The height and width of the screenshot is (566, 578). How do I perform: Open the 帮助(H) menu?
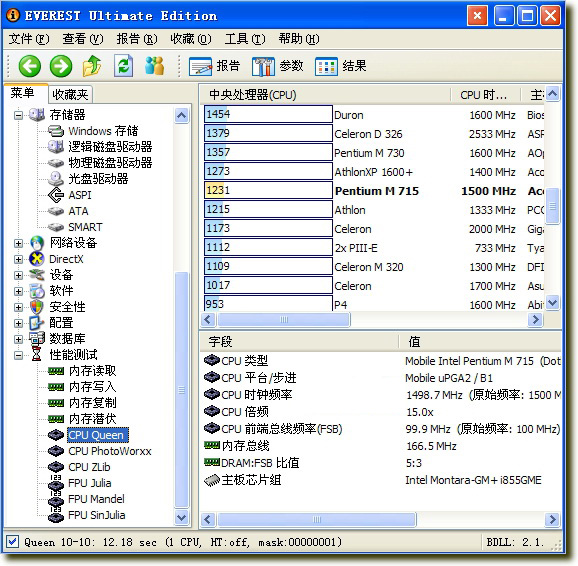(299, 39)
